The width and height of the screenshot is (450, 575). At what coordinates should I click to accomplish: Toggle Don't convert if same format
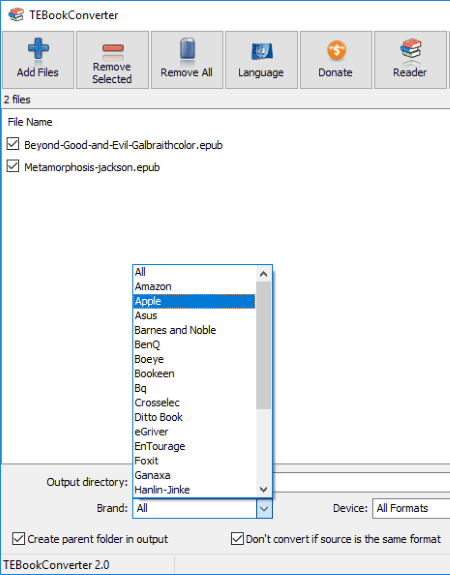click(237, 539)
